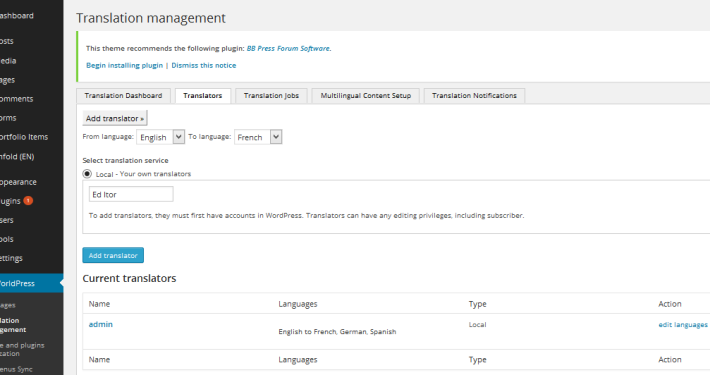Open Appearance in the sidebar
710x375 pixels.
pyautogui.click(x=18, y=182)
